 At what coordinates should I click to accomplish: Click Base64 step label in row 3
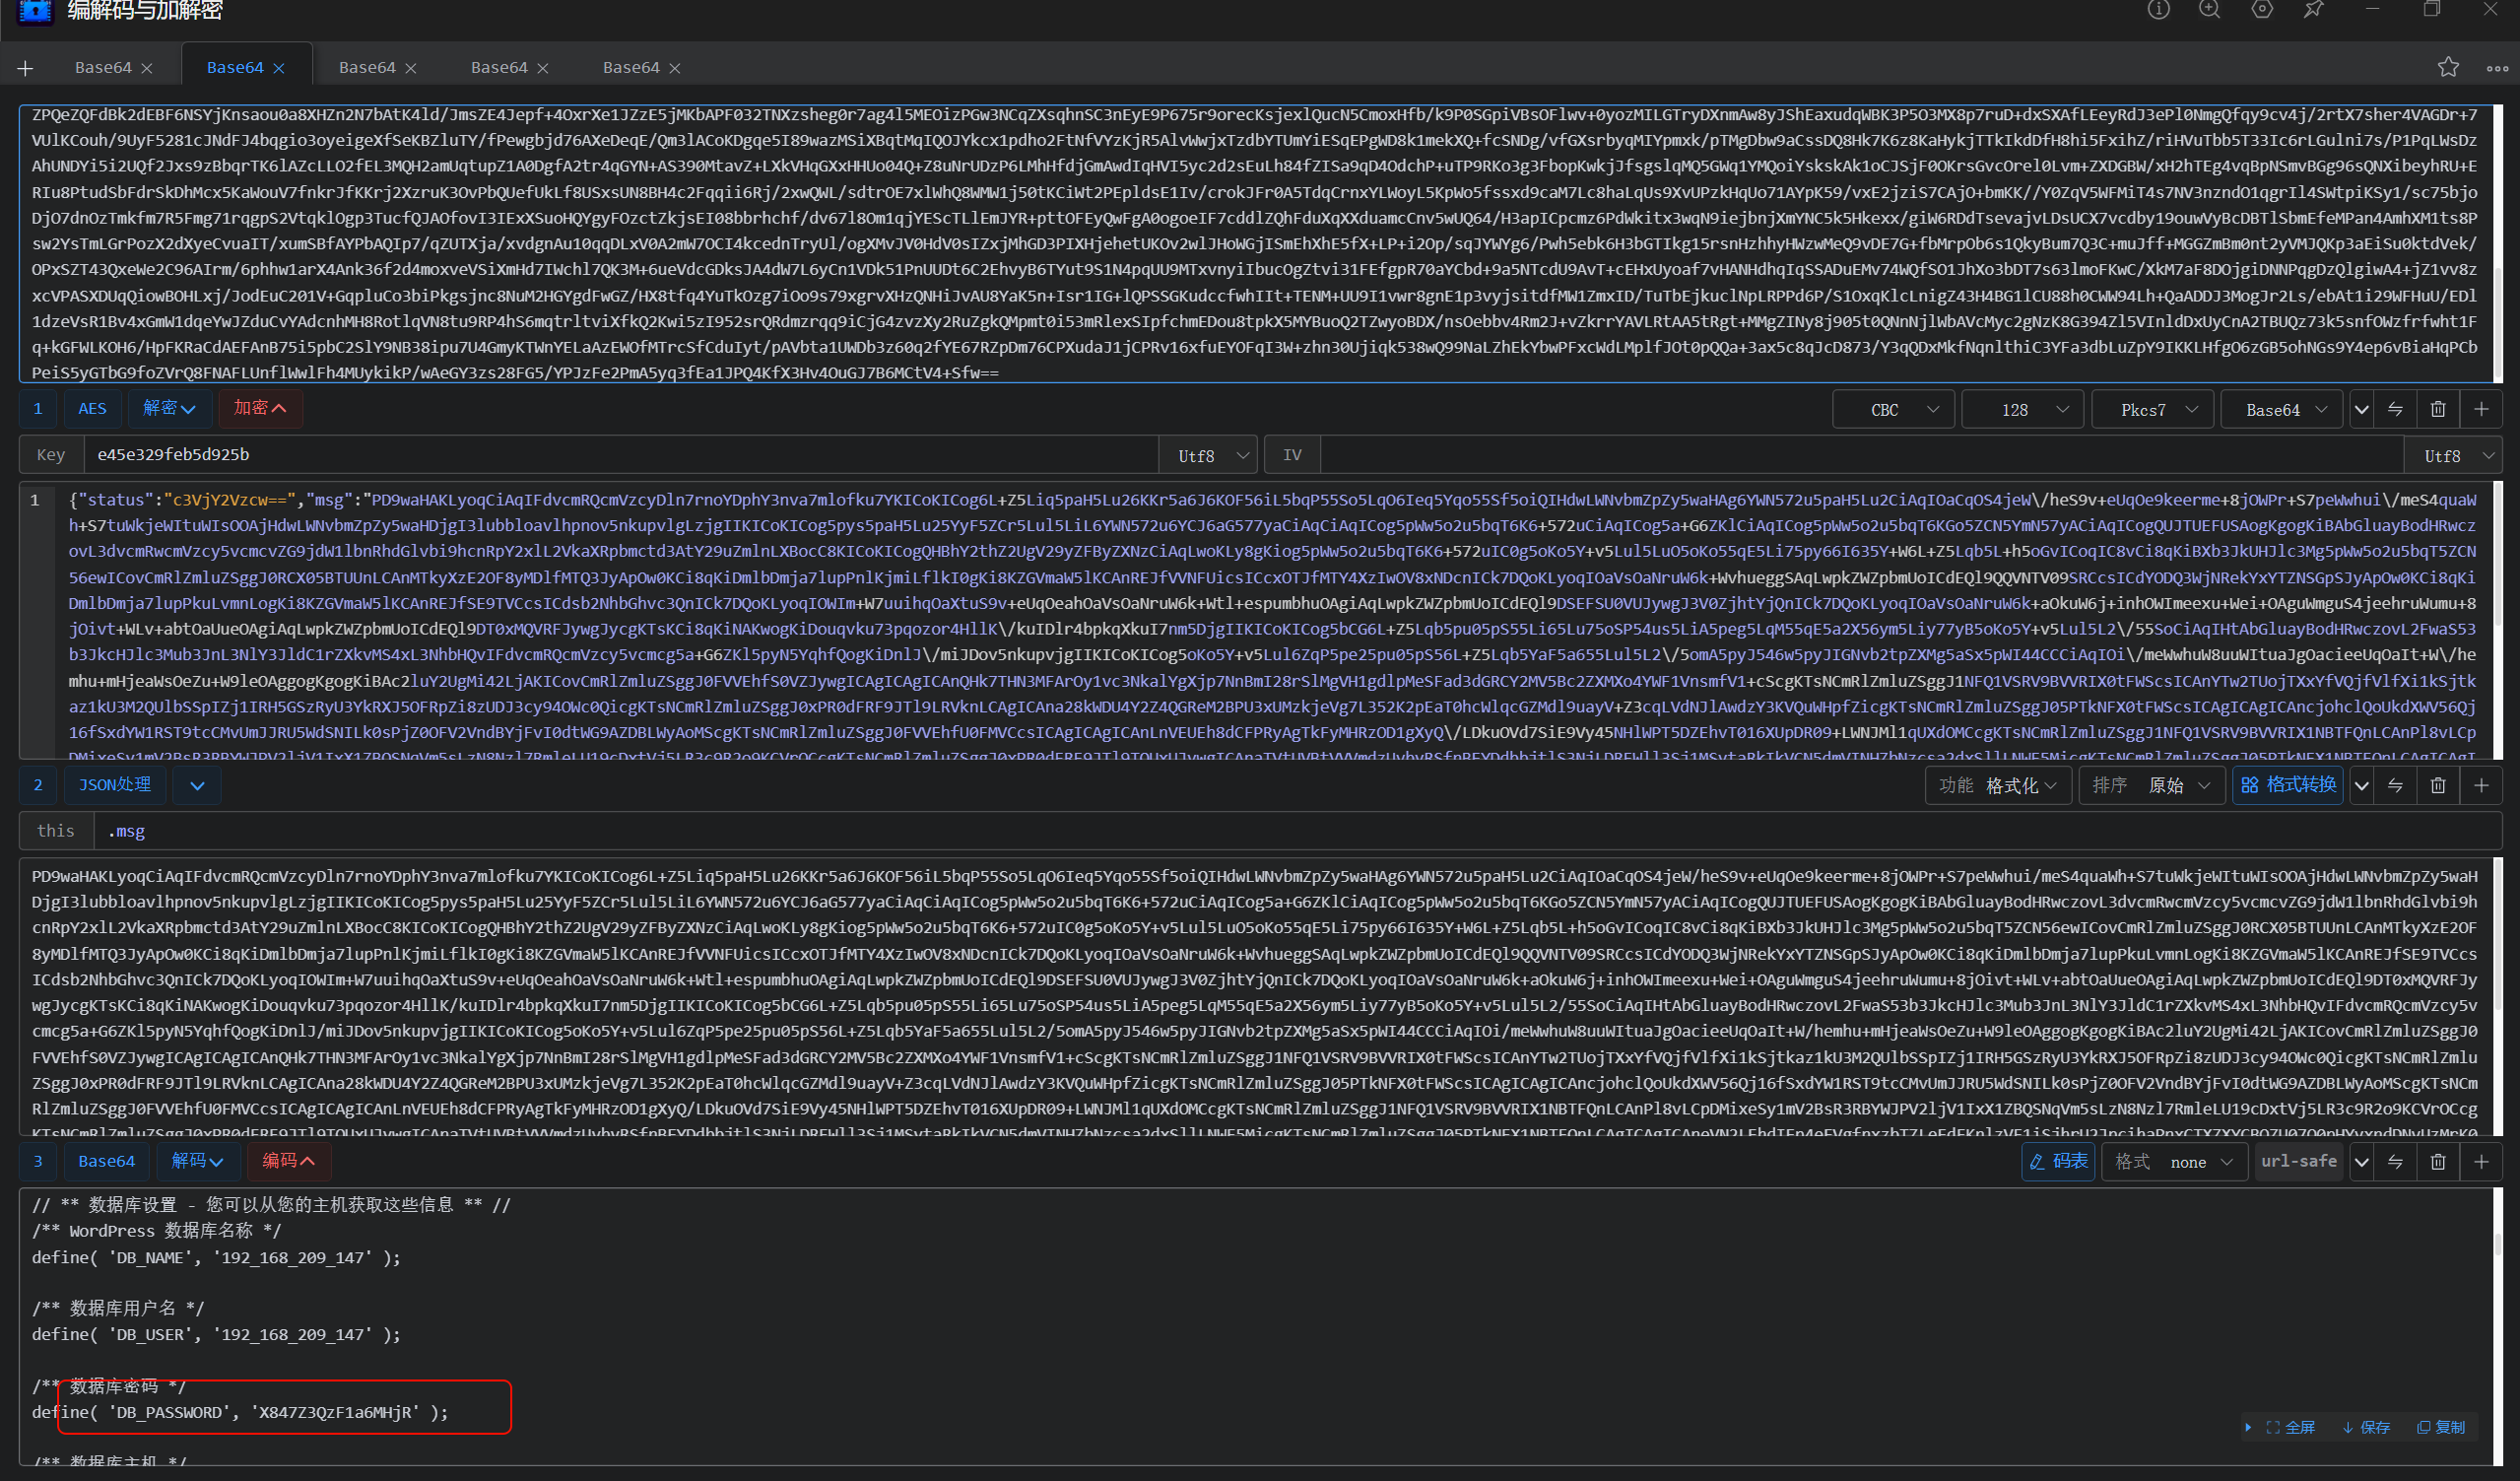pyautogui.click(x=106, y=1161)
